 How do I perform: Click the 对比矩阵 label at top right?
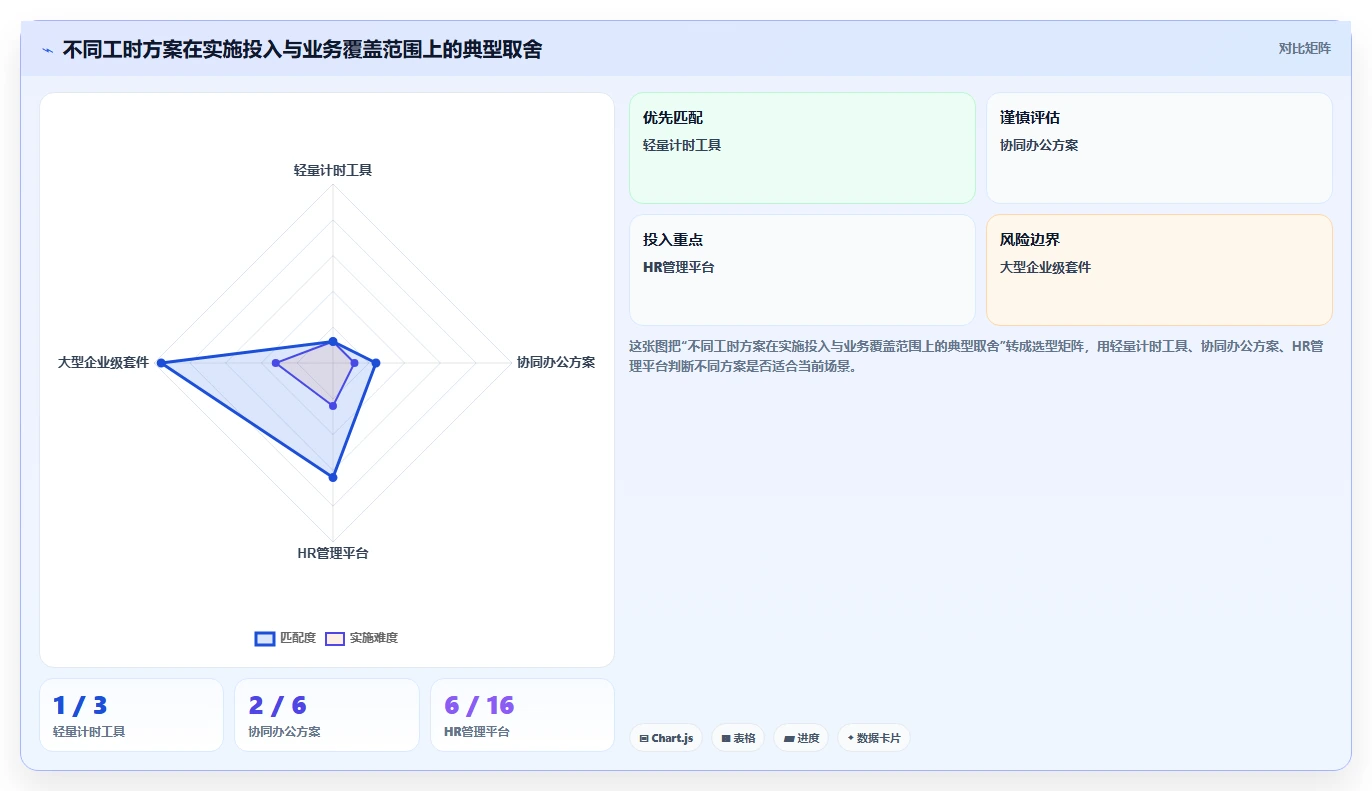[1304, 48]
